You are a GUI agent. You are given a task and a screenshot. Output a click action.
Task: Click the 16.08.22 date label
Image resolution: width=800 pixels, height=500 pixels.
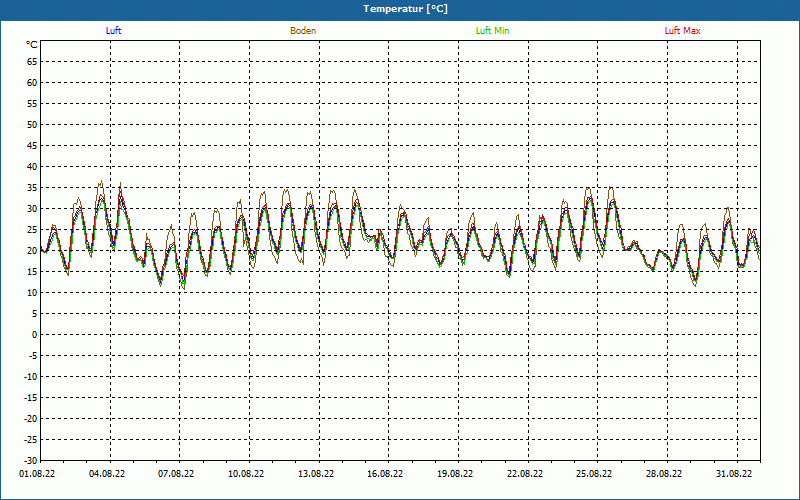pyautogui.click(x=385, y=474)
